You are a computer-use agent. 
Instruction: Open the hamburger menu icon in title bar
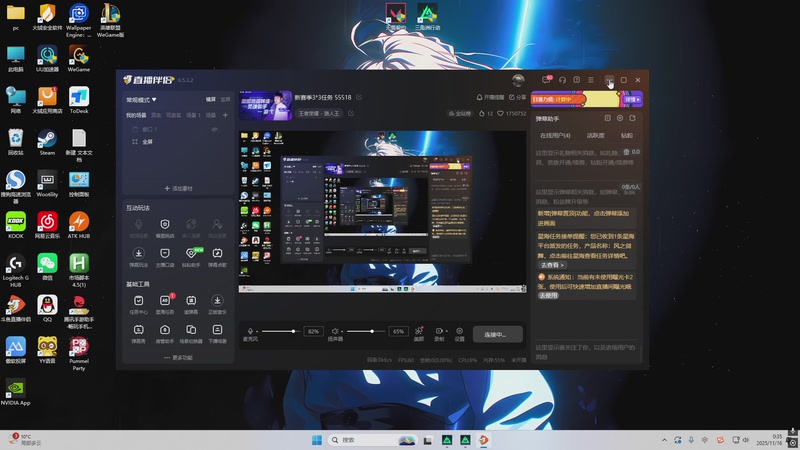coord(591,80)
